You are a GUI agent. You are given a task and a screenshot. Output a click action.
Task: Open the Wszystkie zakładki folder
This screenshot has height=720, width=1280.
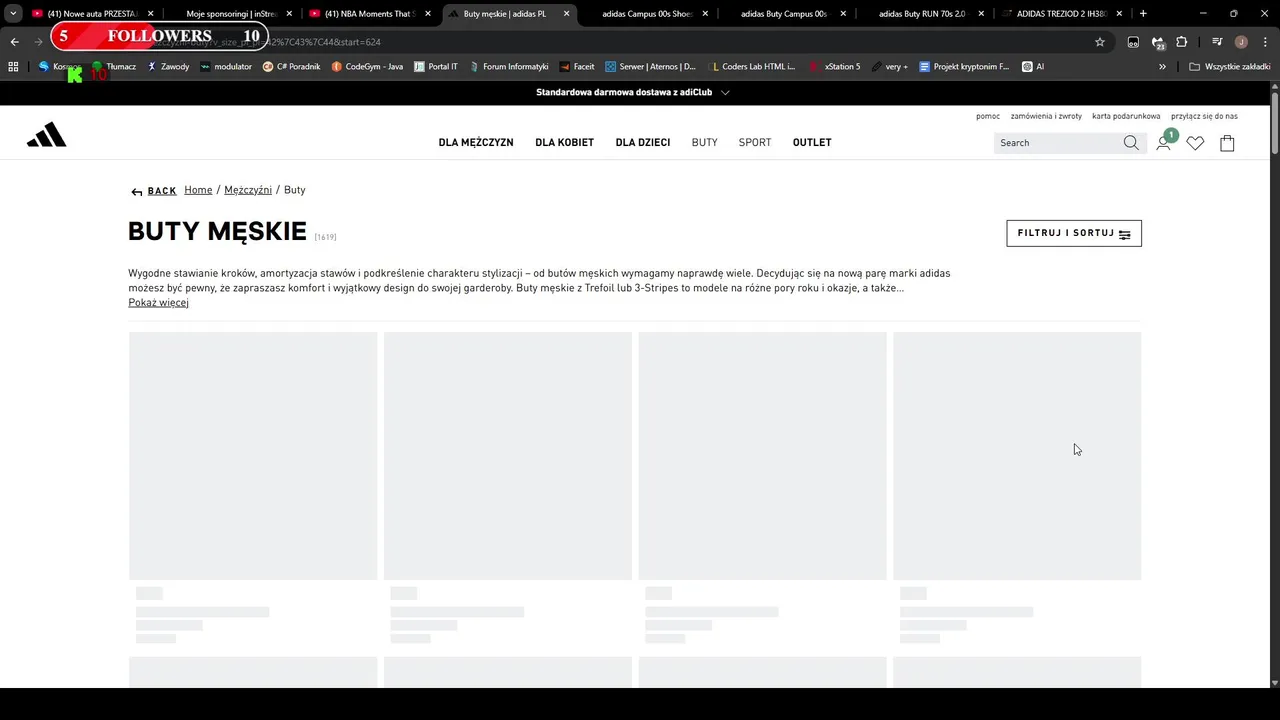pos(1230,66)
